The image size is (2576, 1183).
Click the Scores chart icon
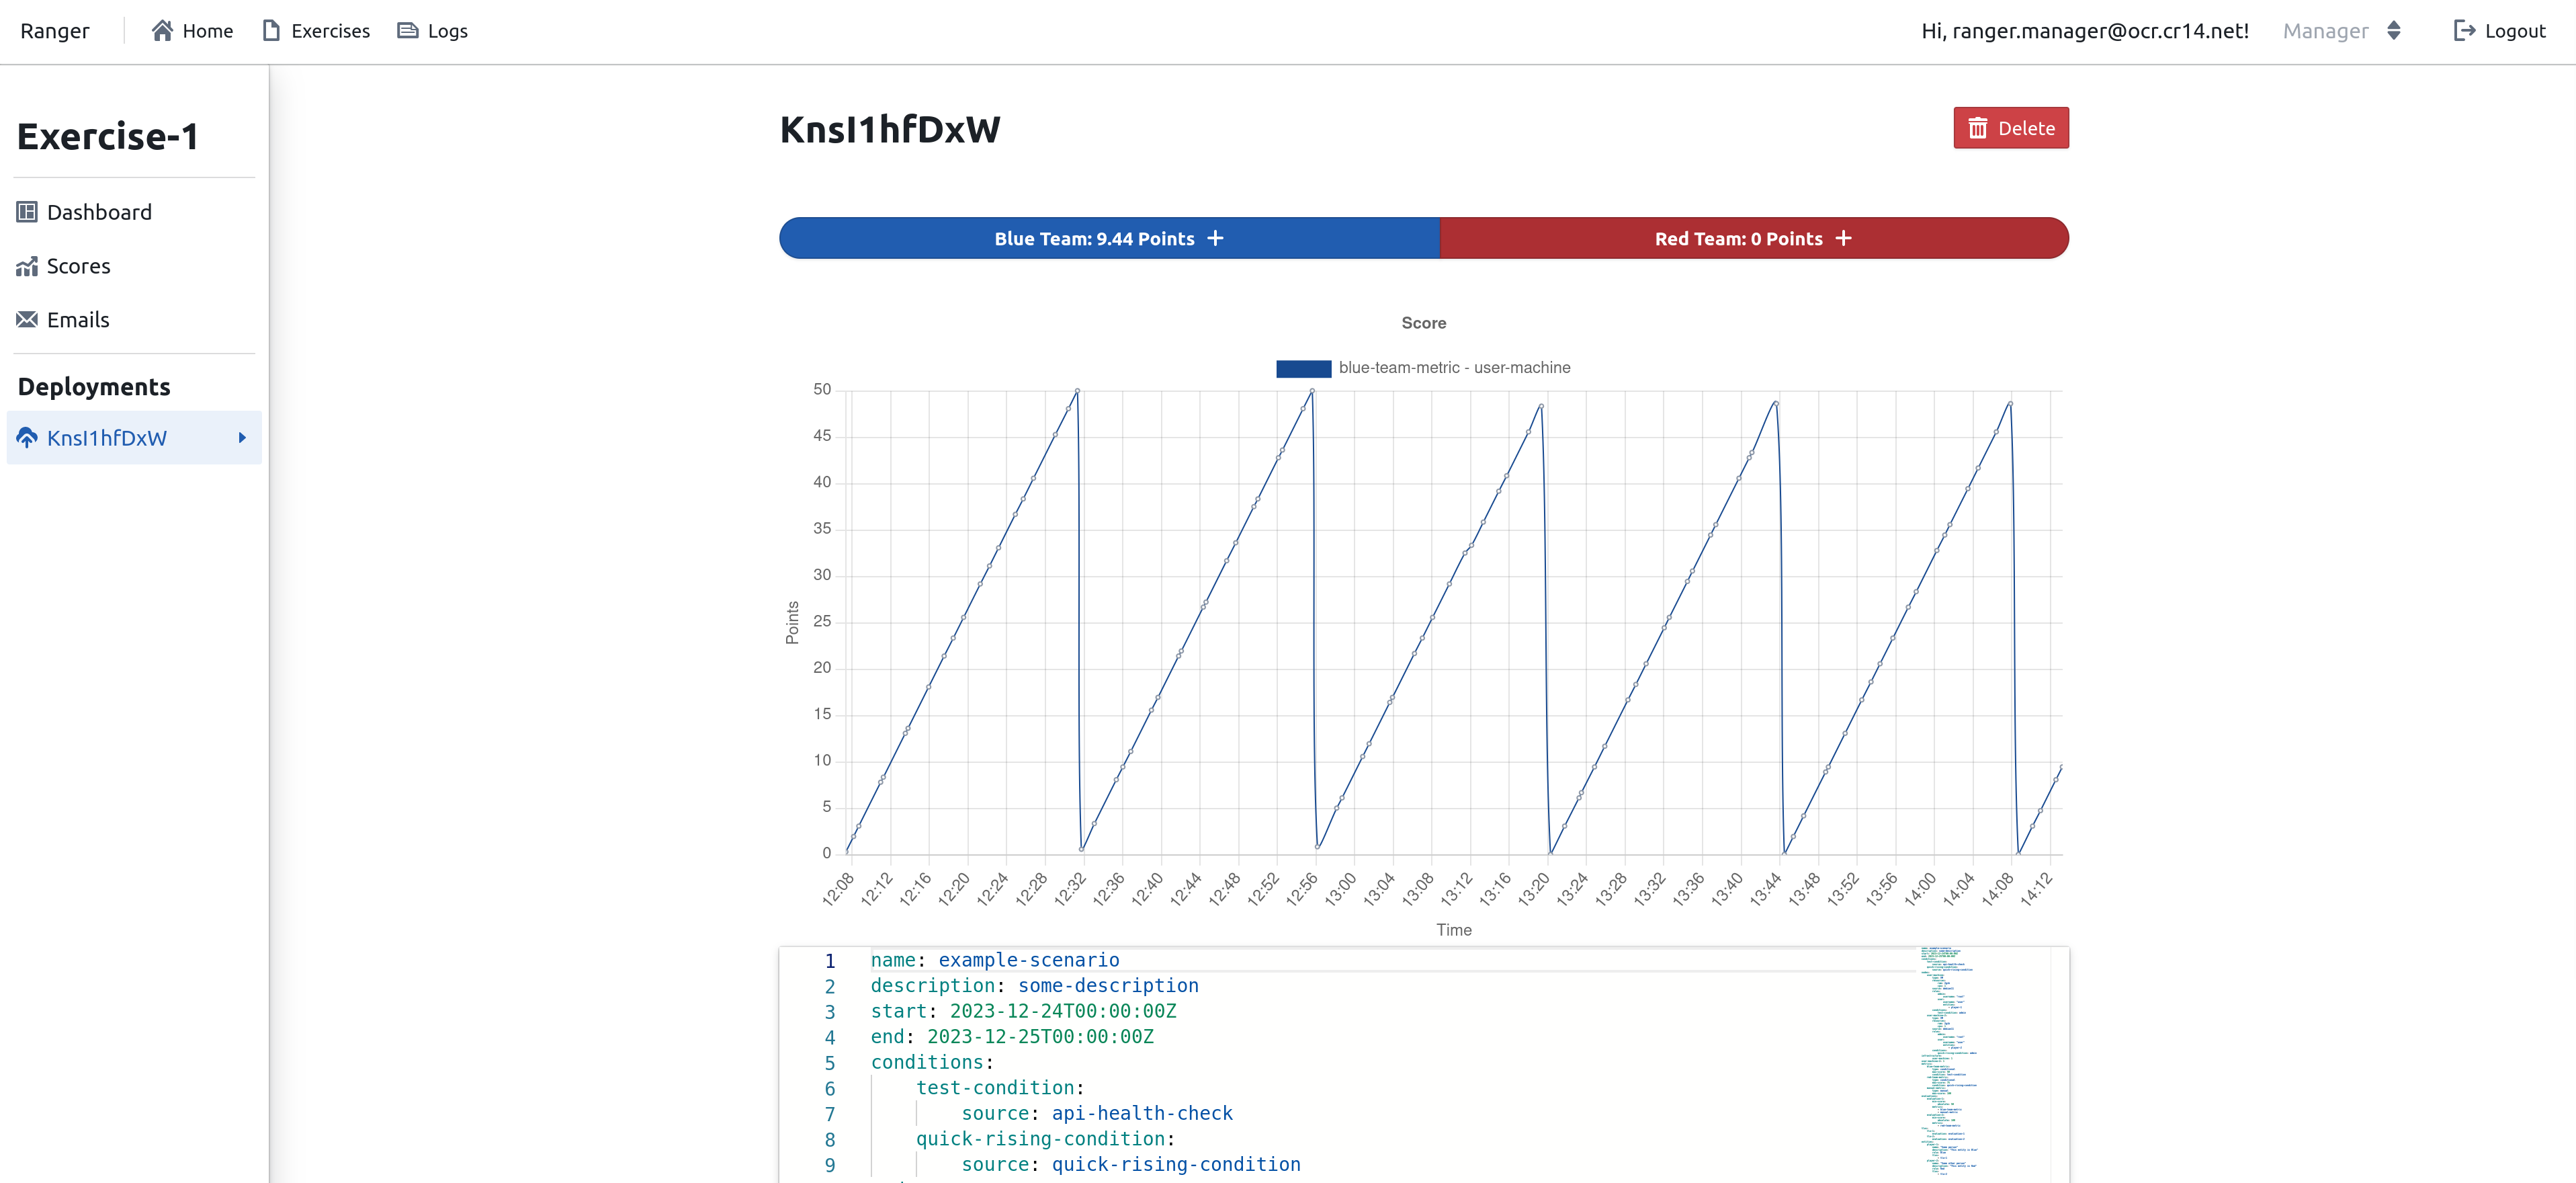(27, 266)
